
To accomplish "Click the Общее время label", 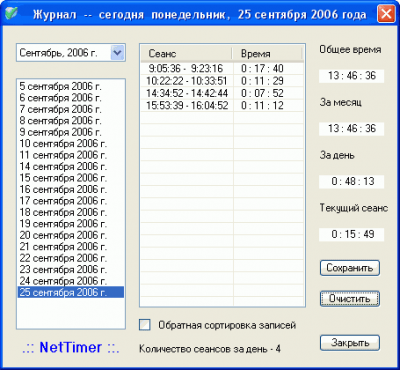I will (350, 50).
